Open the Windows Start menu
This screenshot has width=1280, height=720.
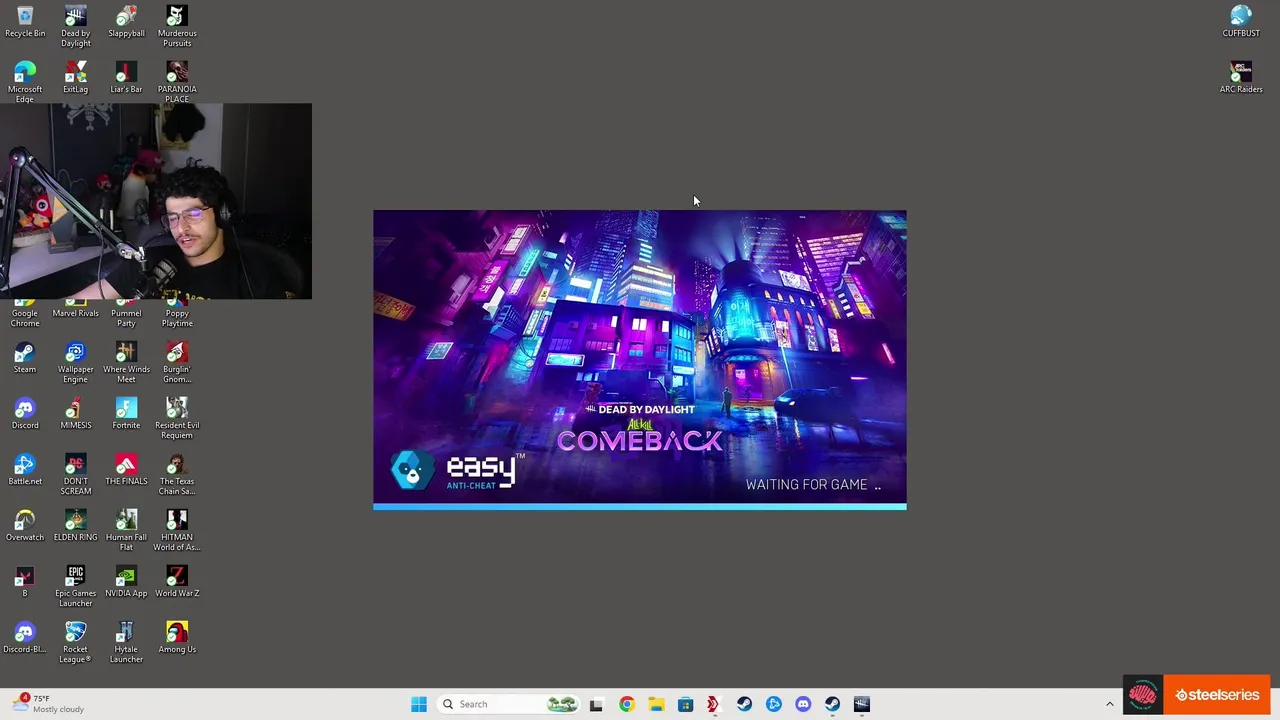click(x=419, y=704)
